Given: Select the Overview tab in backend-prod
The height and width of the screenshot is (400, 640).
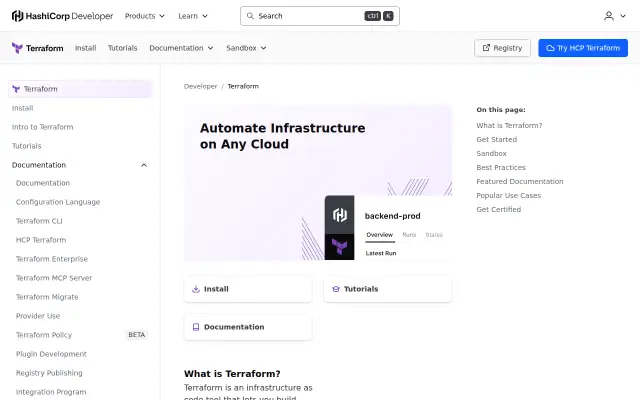Looking at the screenshot, I should point(380,235).
